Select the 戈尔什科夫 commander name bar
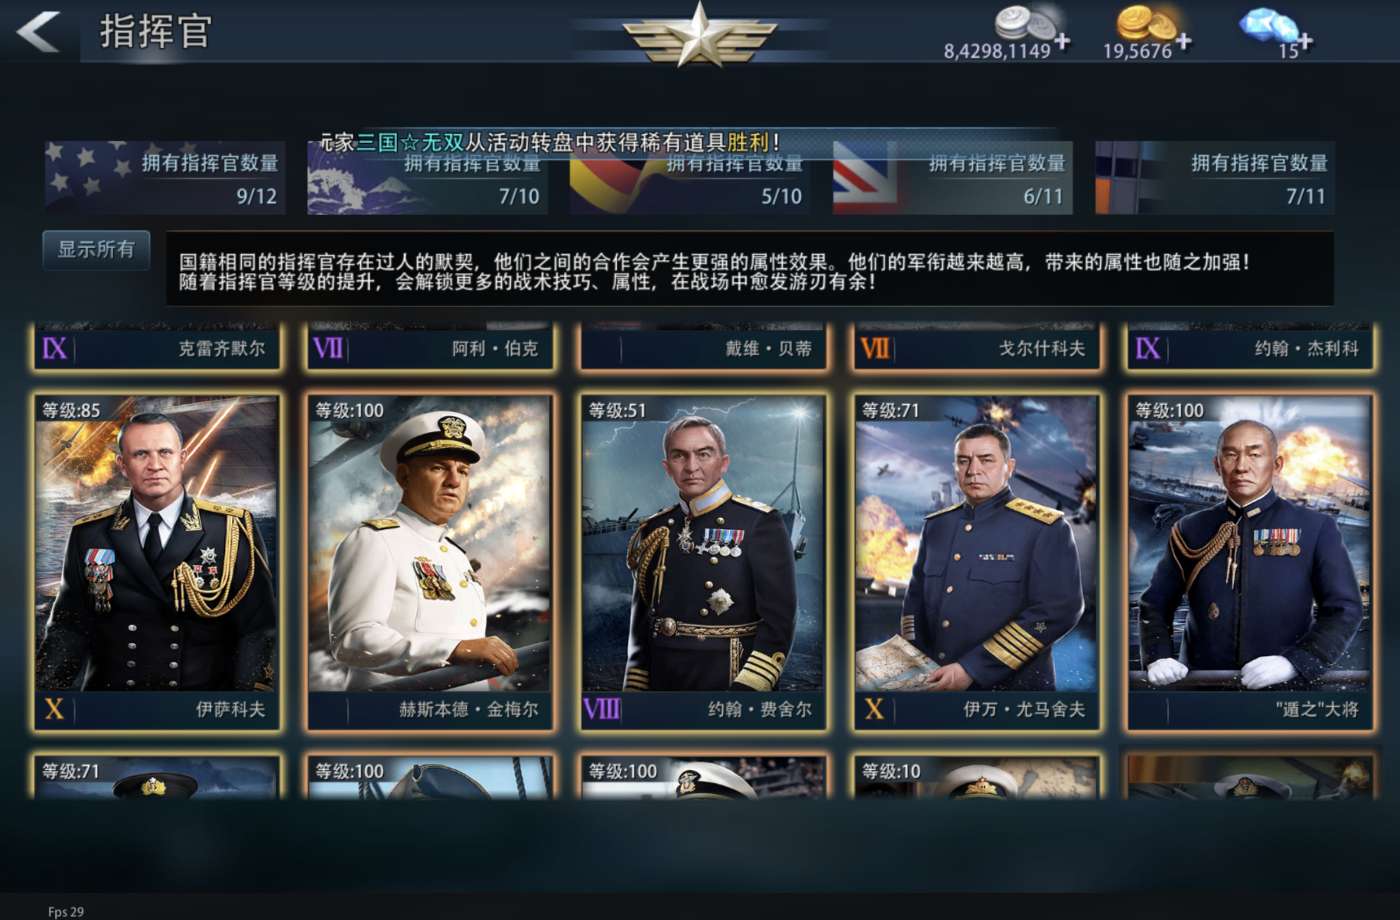The height and width of the screenshot is (920, 1400). click(976, 348)
